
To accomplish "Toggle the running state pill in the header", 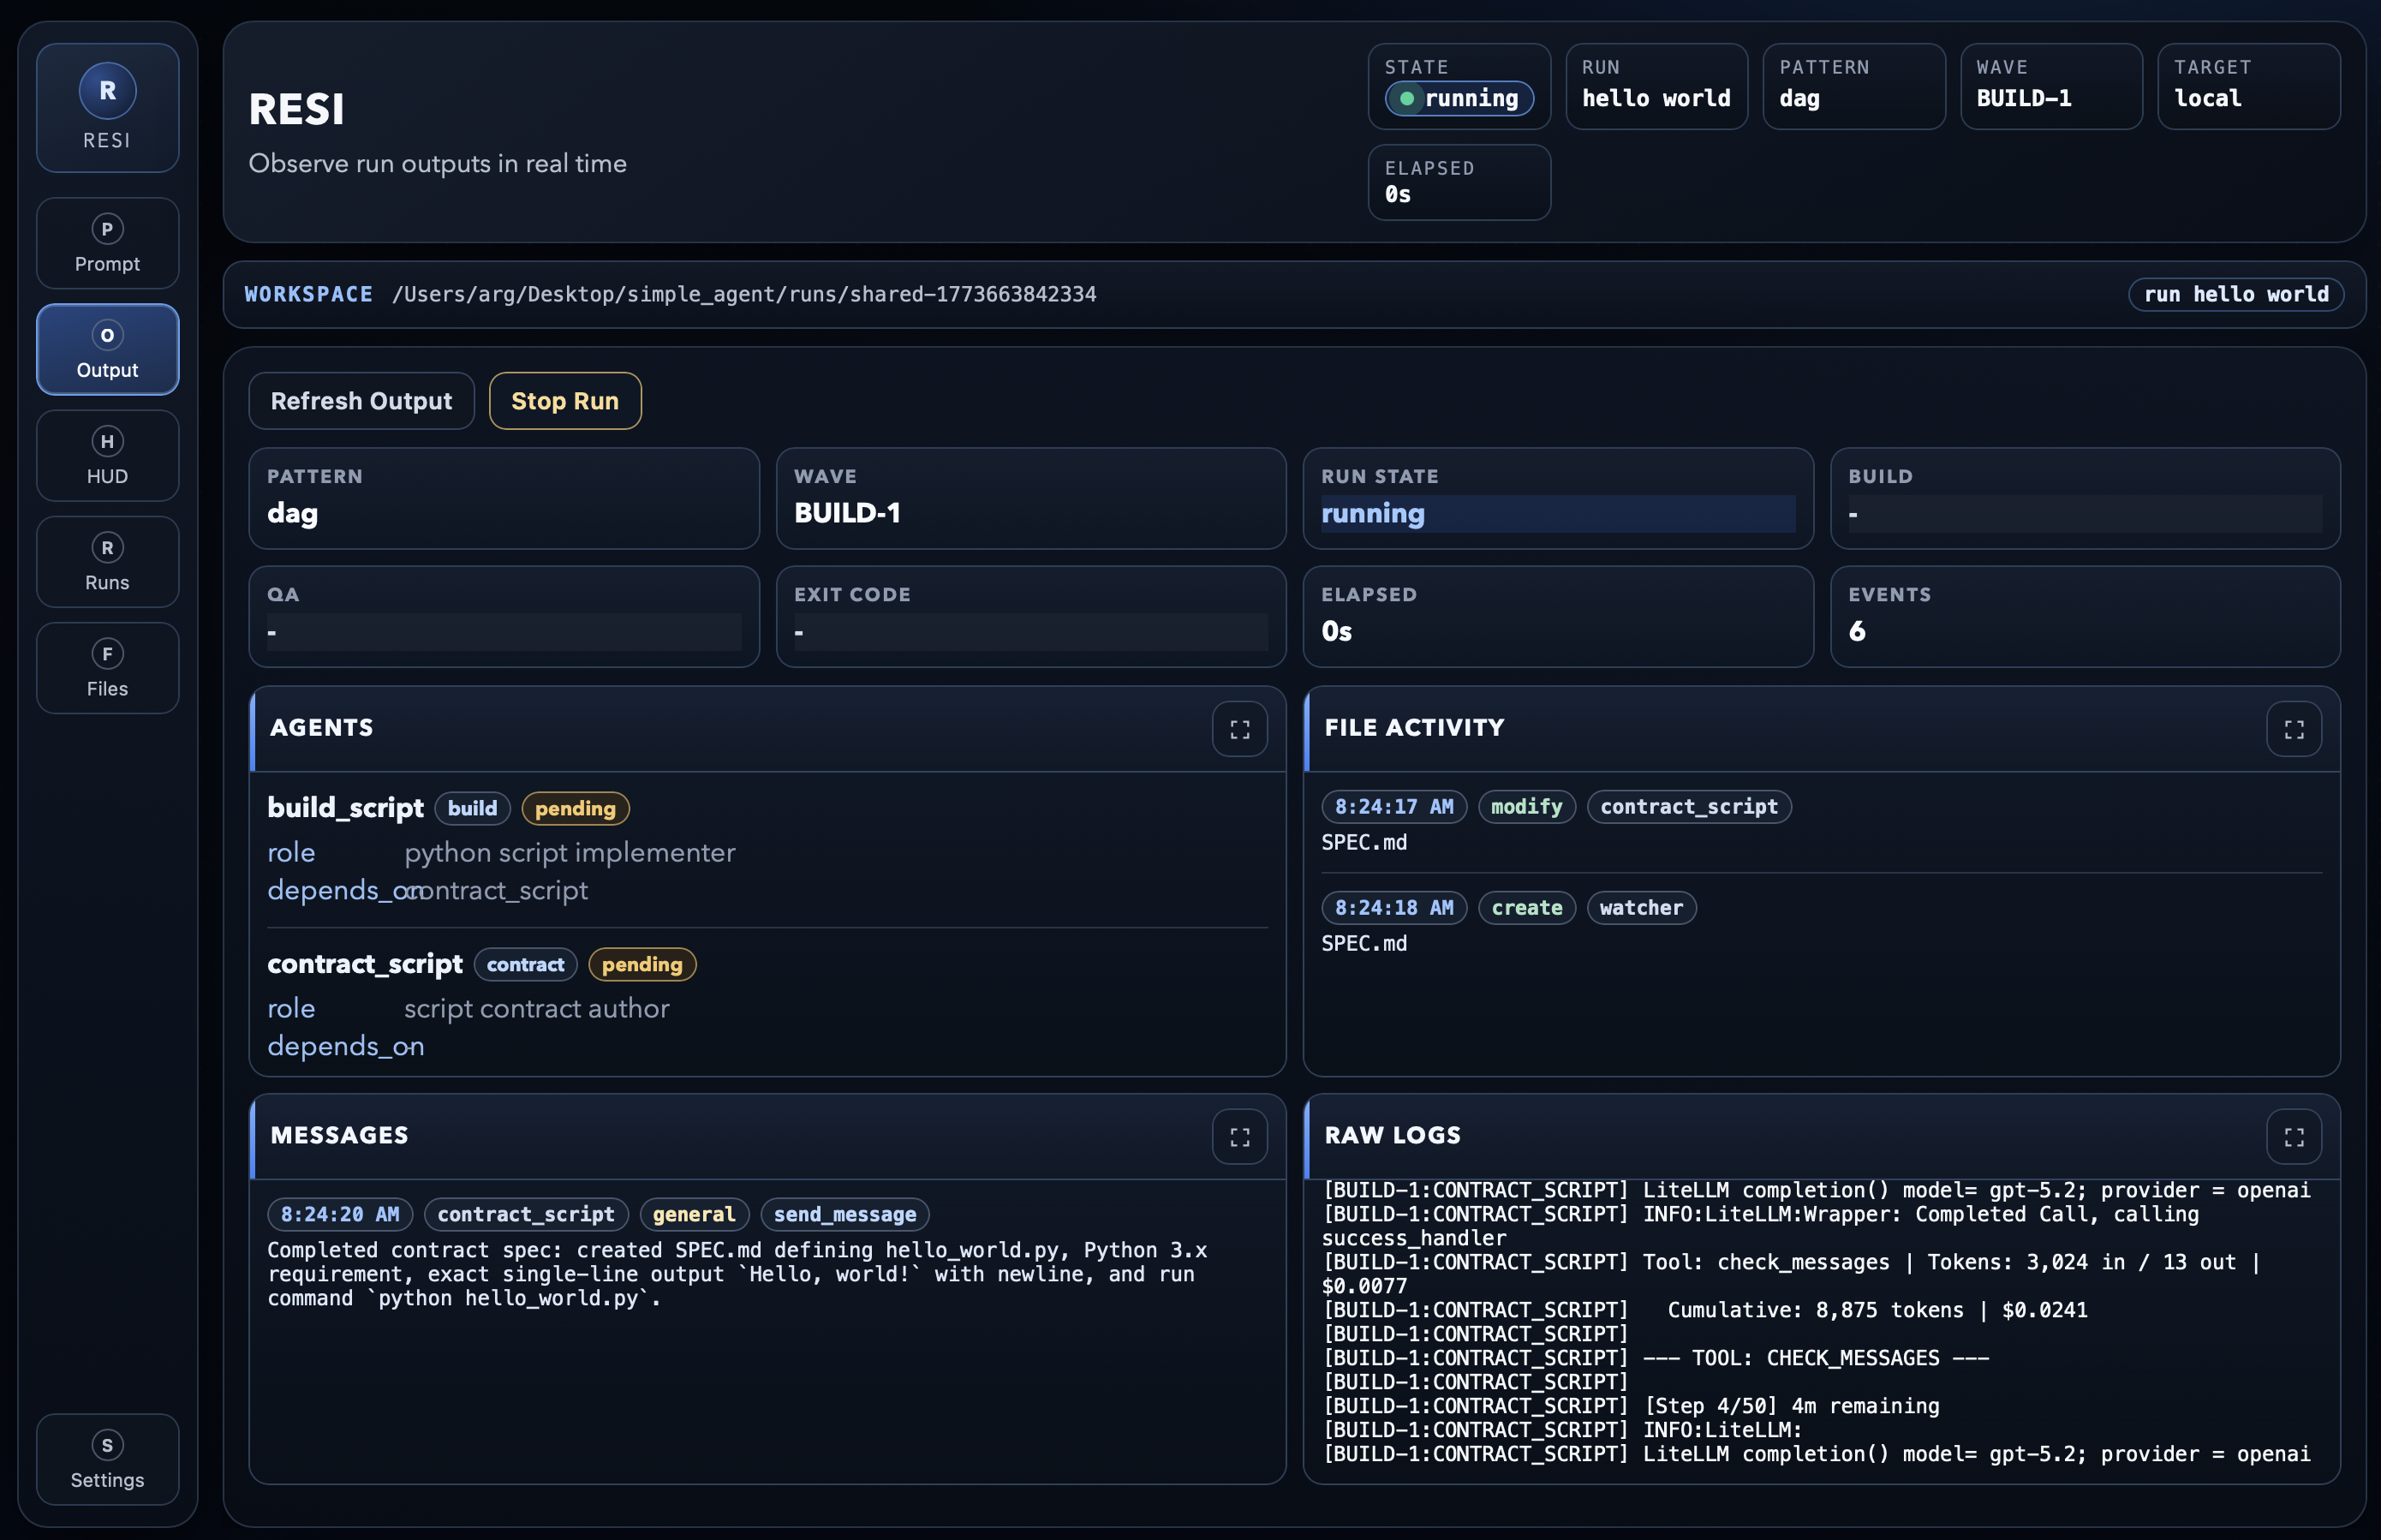I will tap(1459, 98).
